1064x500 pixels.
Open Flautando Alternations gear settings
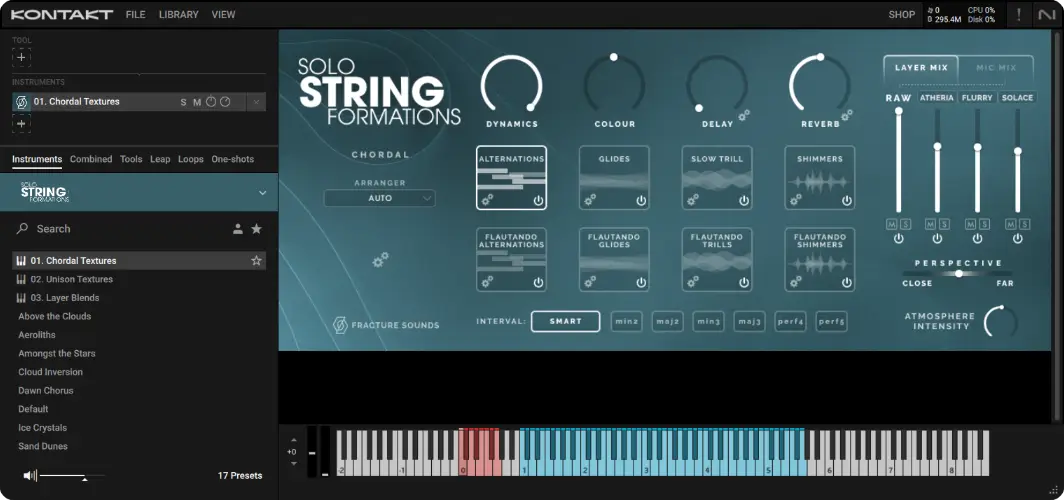click(x=487, y=282)
